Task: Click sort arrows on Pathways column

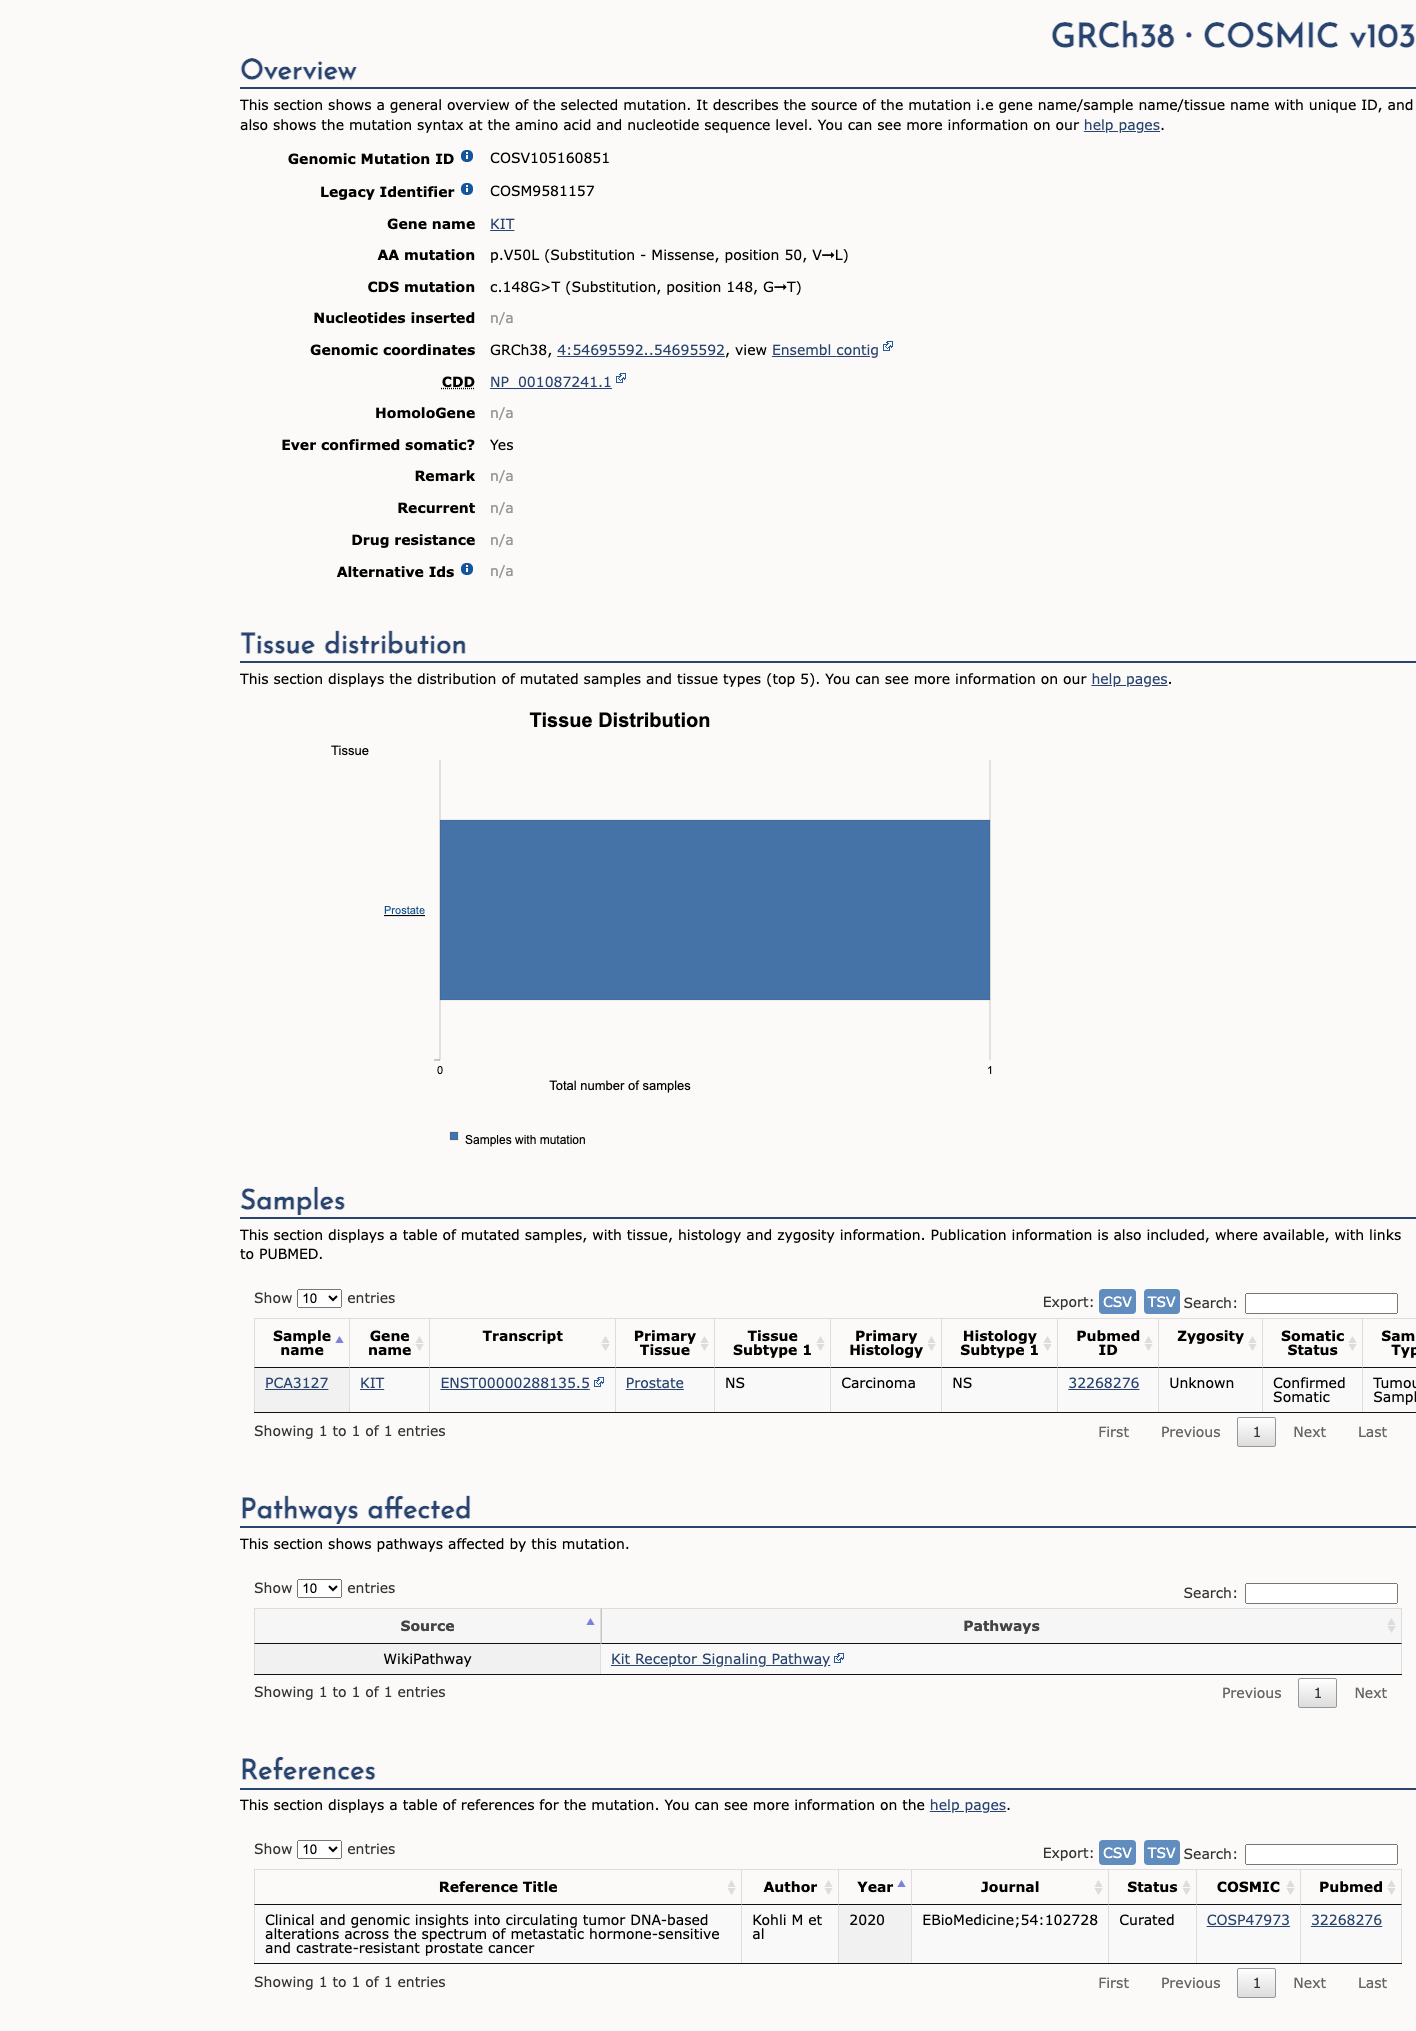Action: click(1391, 1626)
